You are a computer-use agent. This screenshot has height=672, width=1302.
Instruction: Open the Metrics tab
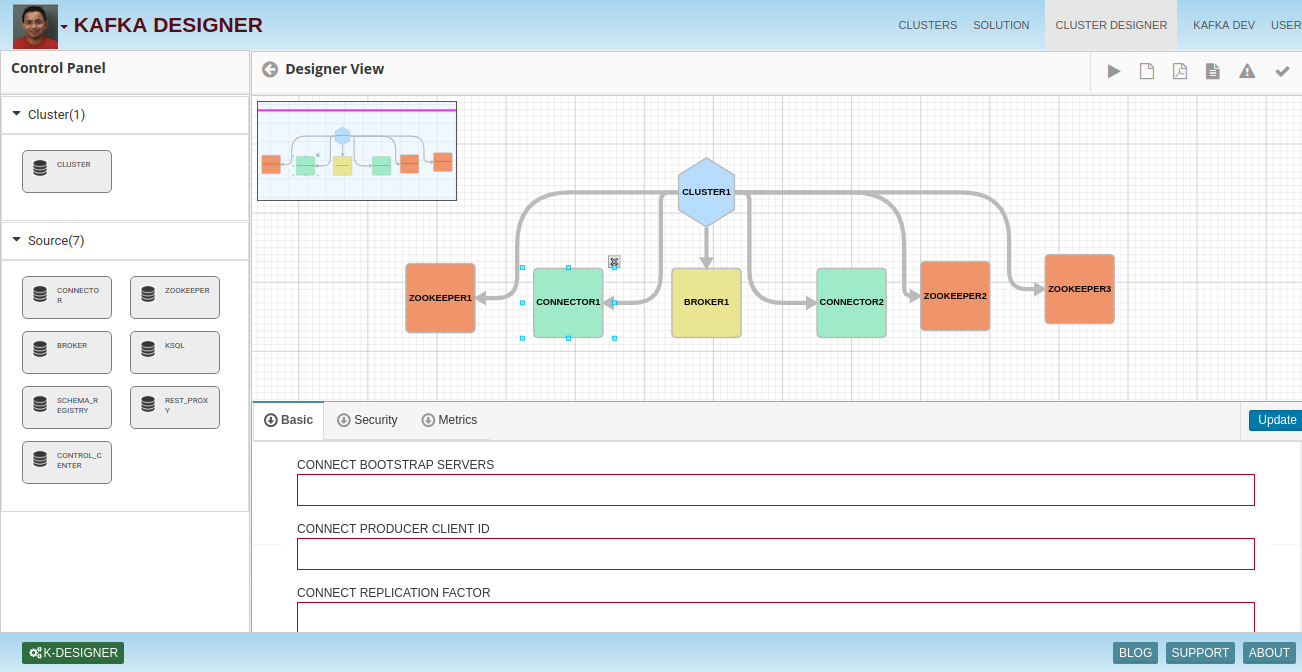449,420
